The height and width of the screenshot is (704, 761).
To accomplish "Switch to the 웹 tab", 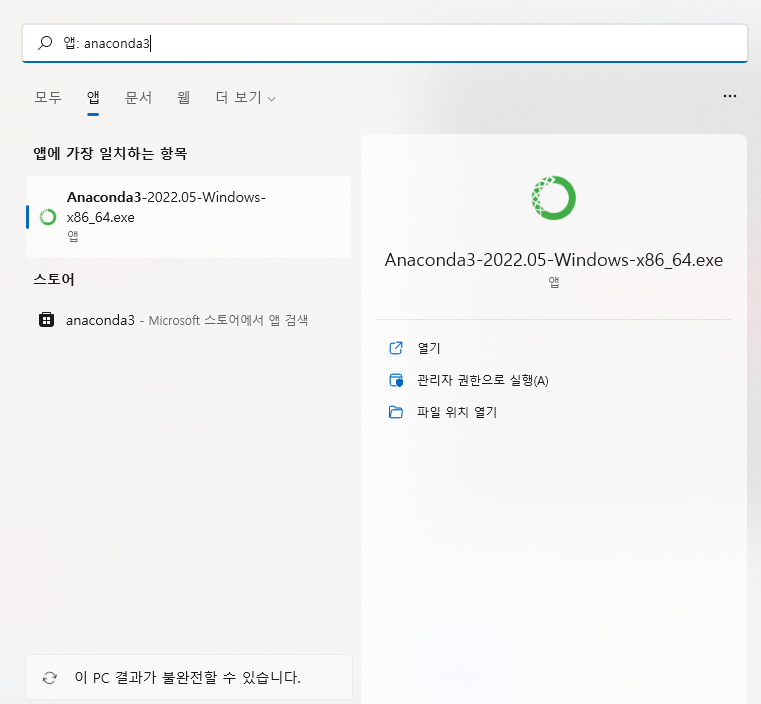I will [183, 98].
